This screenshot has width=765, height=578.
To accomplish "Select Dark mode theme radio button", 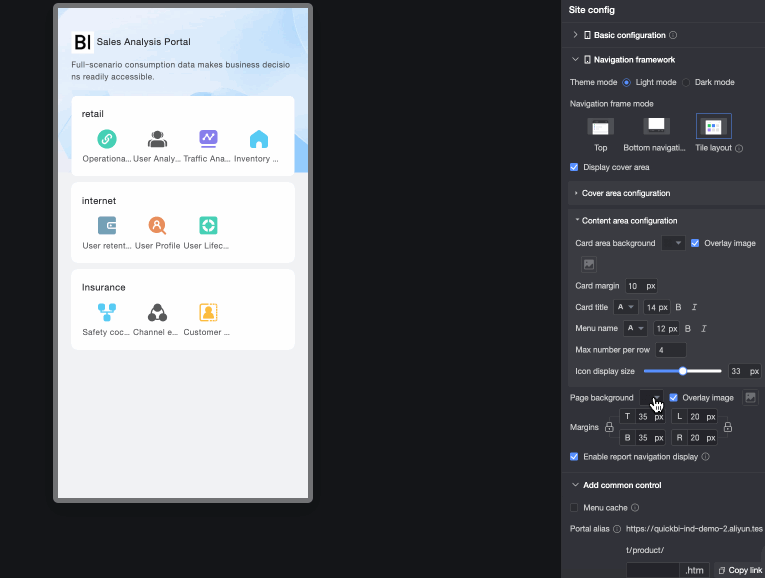I will point(686,82).
